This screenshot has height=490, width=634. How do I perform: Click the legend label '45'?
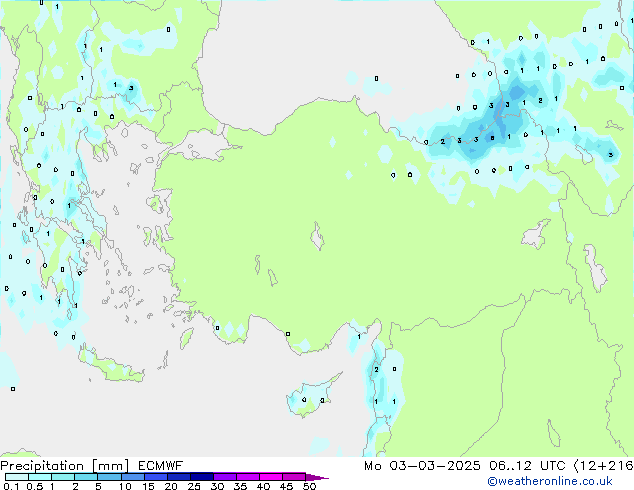pos(286,486)
